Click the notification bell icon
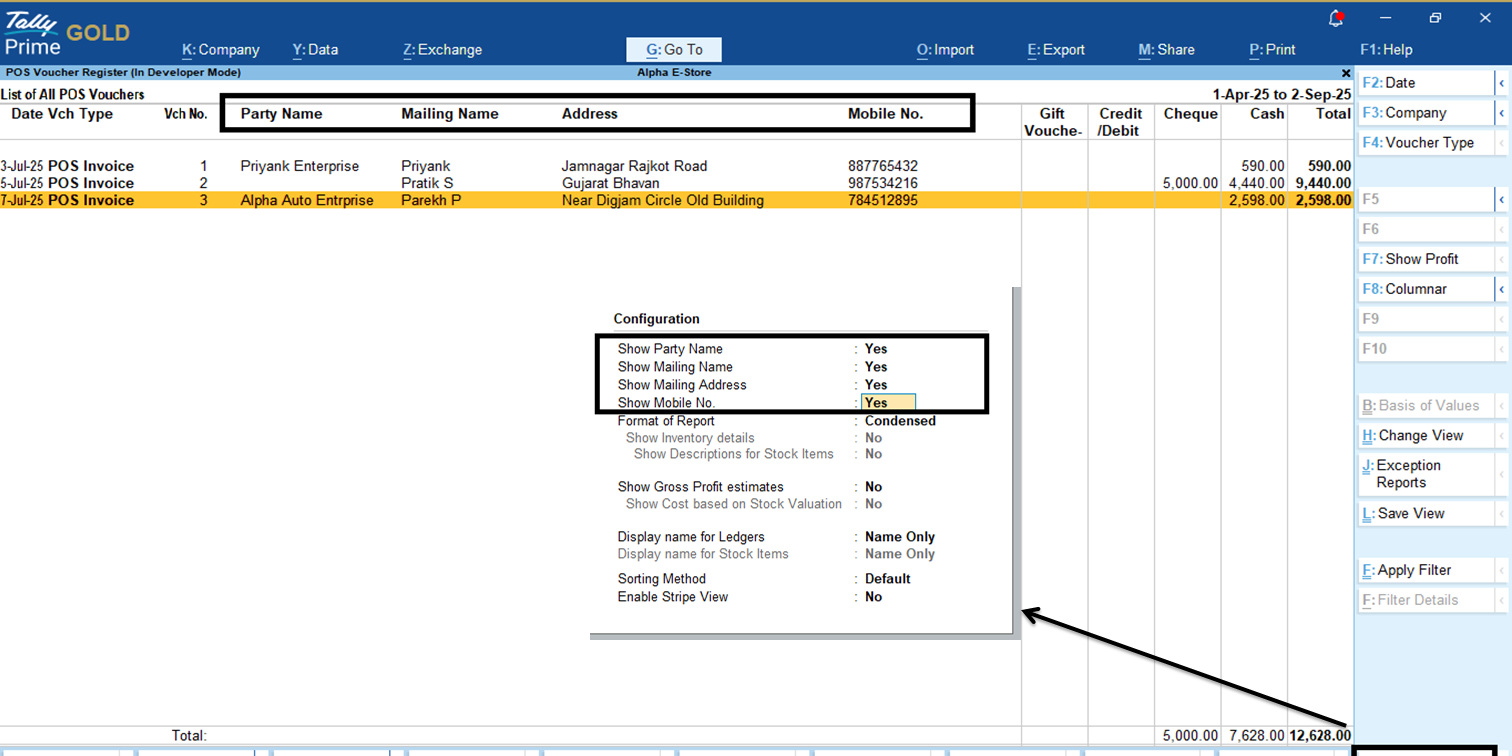The image size is (1512, 756). [x=1337, y=17]
